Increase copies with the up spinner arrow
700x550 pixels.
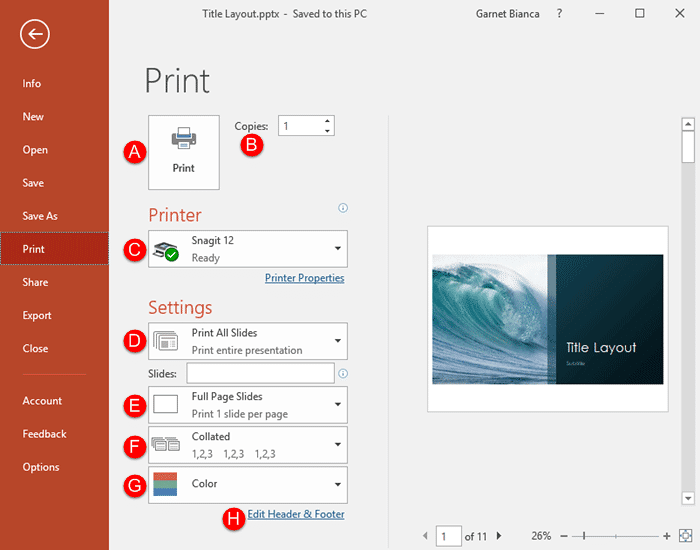(327, 121)
